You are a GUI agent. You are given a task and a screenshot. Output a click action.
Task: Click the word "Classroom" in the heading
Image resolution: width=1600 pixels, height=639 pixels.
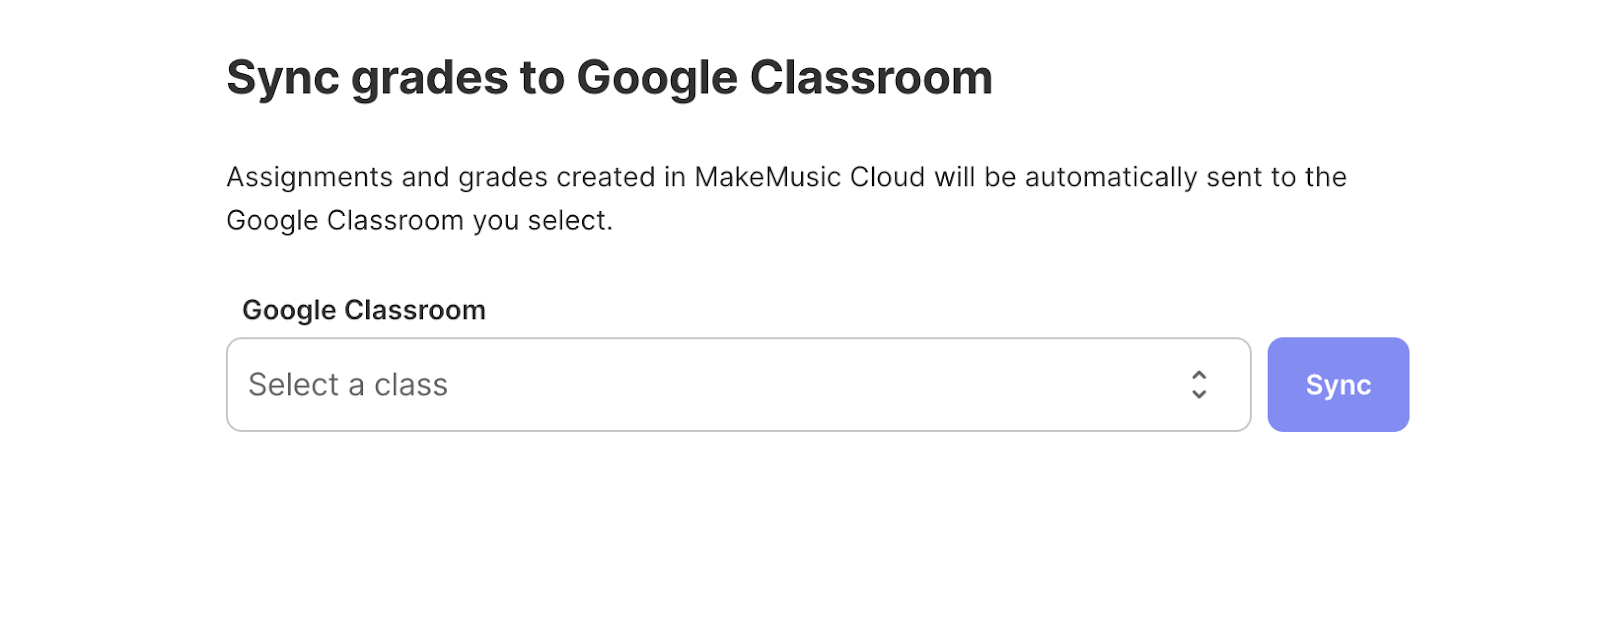point(871,78)
